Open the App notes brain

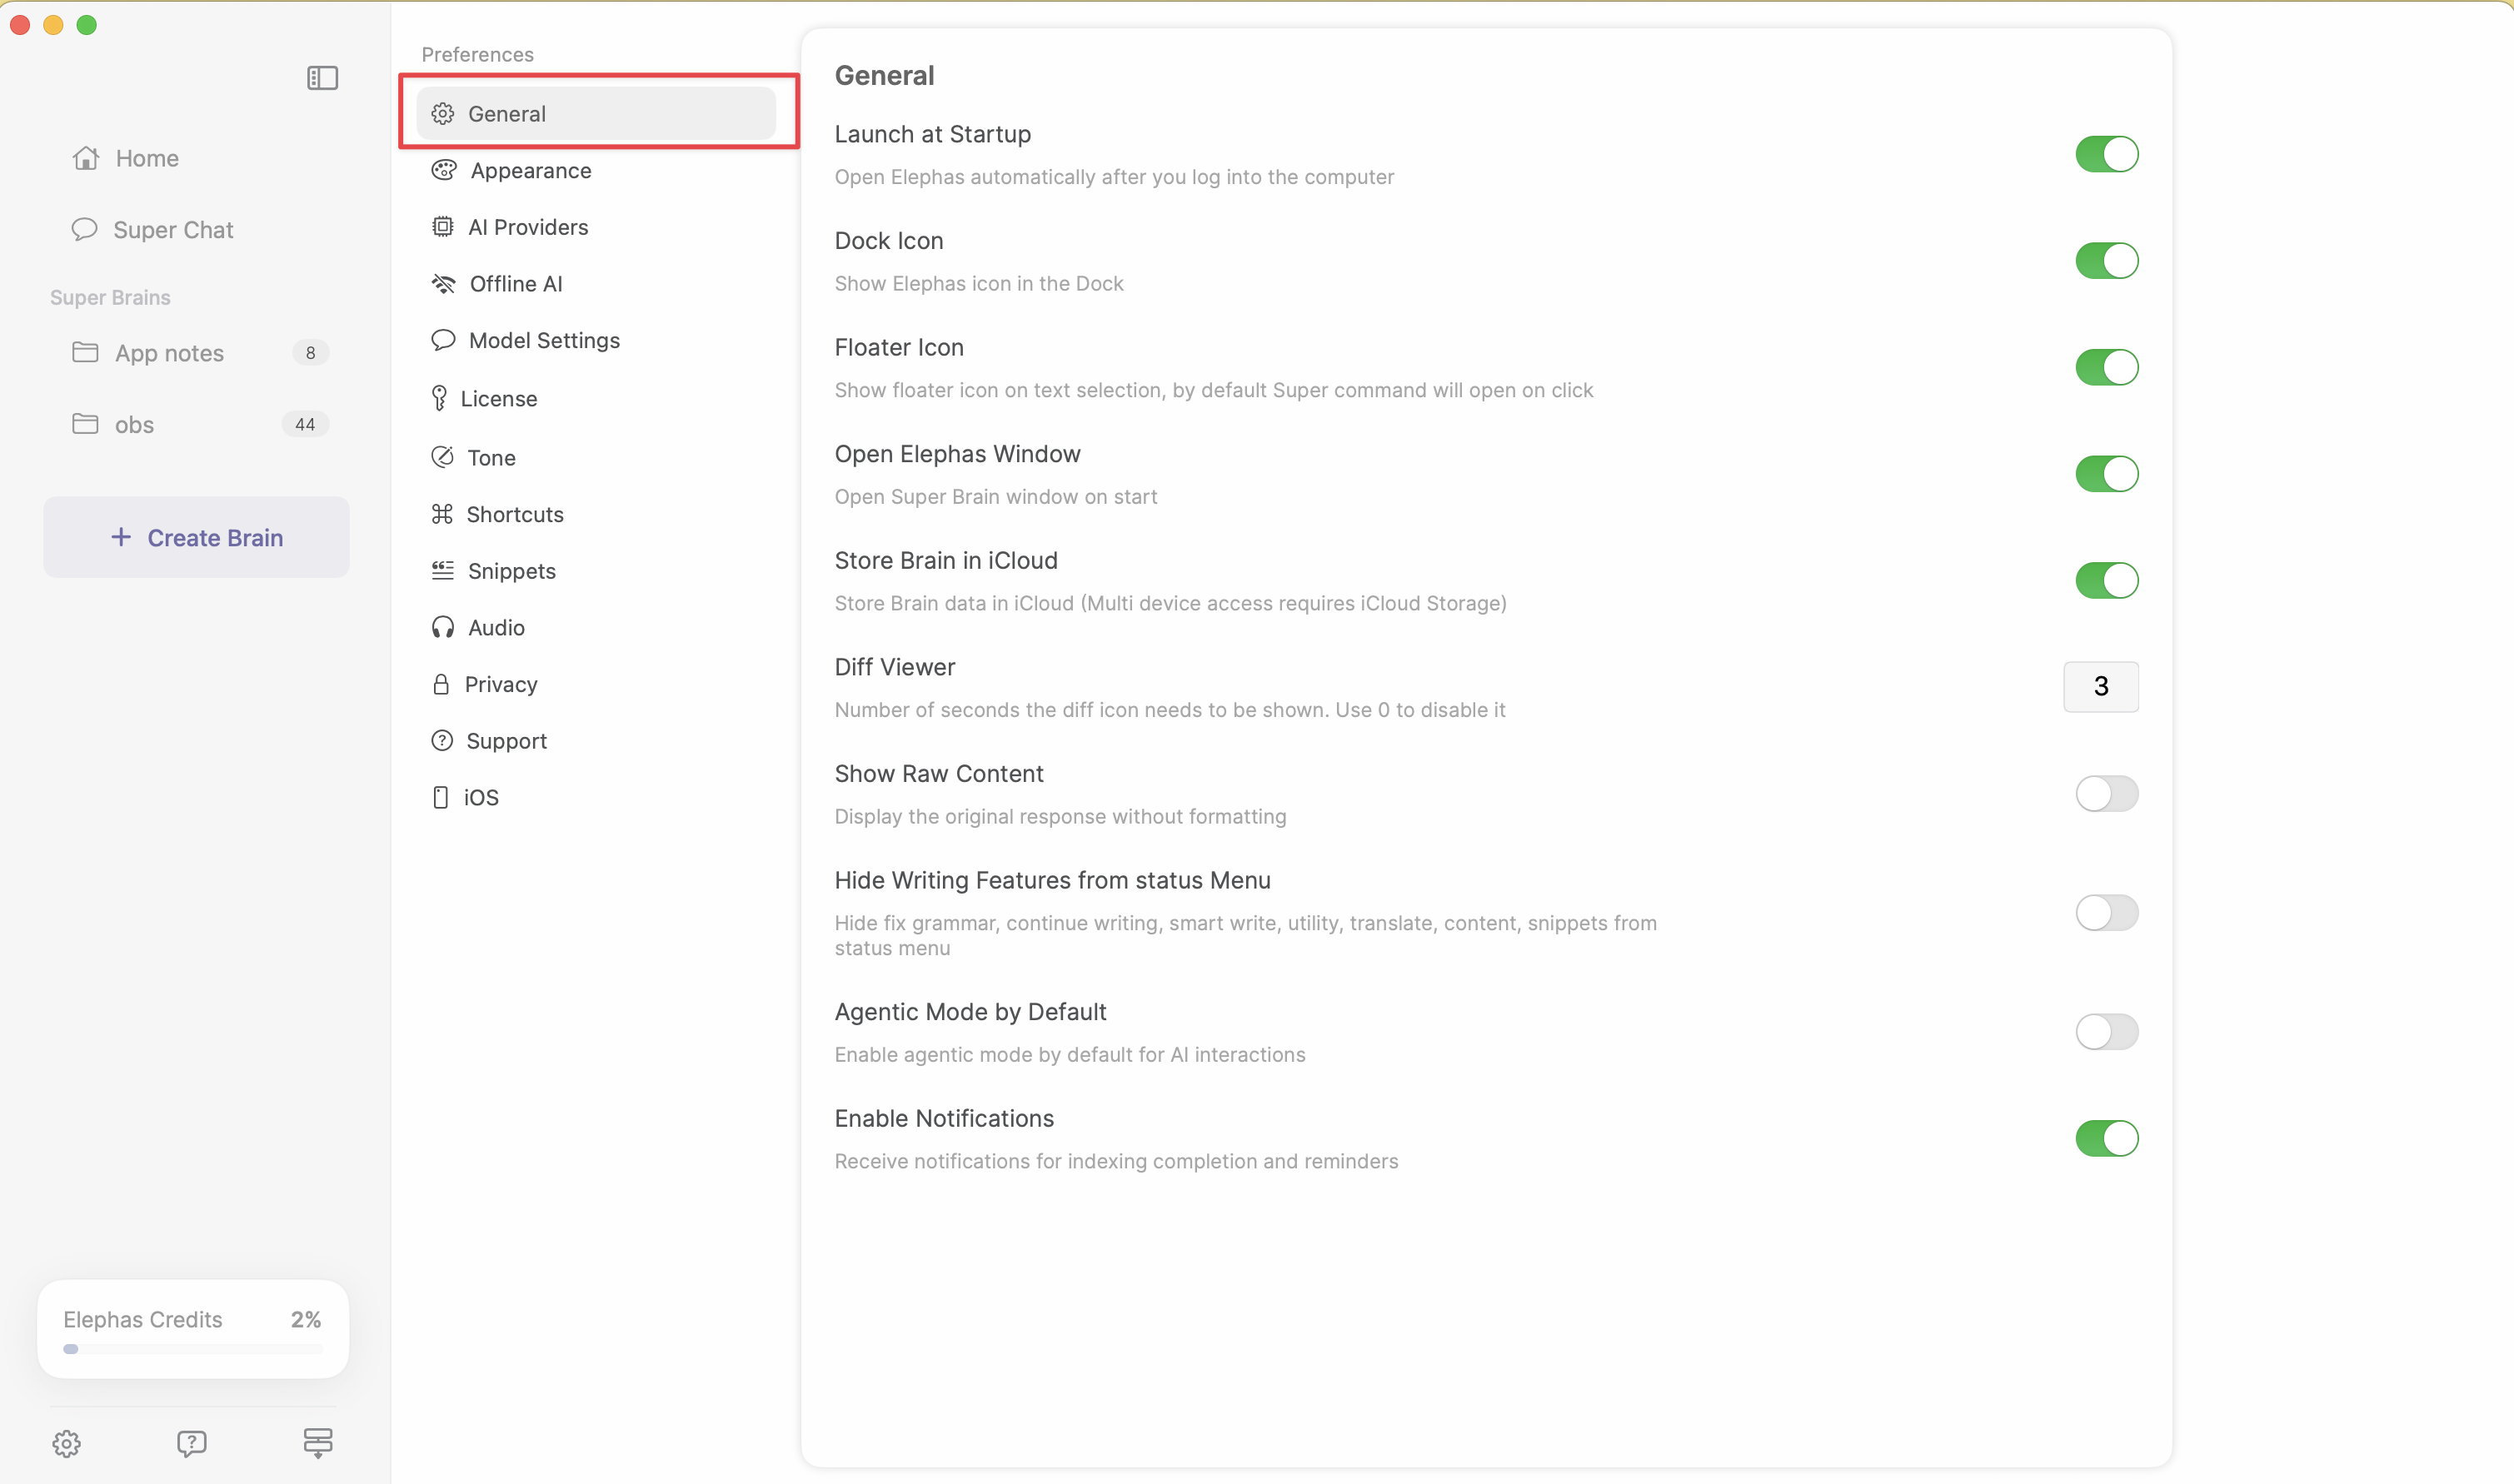tap(196, 352)
